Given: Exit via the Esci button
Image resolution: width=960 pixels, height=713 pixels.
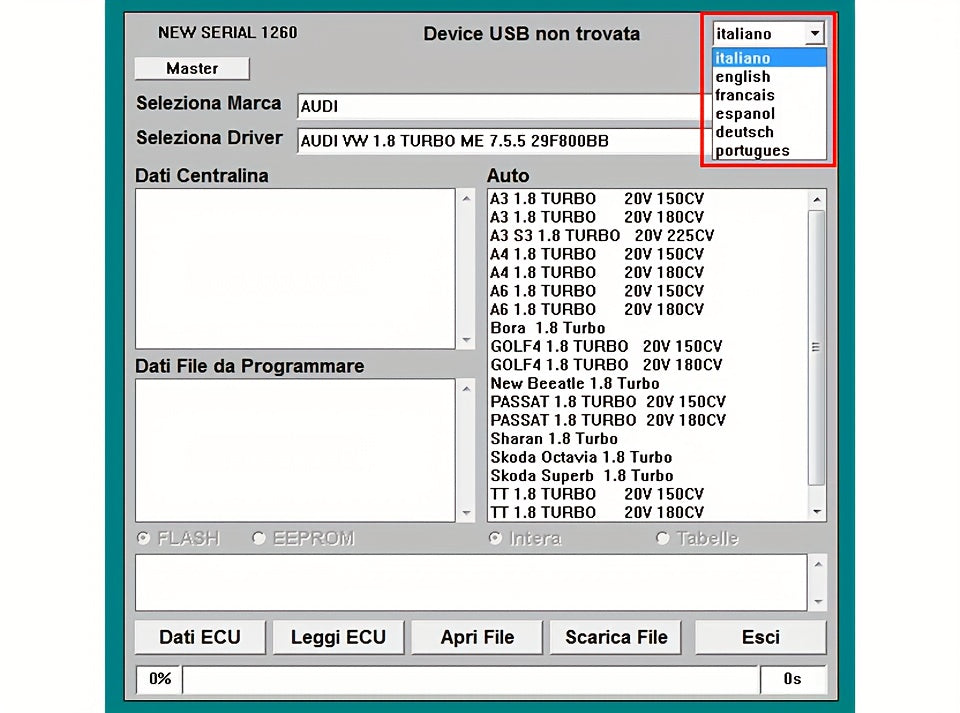Looking at the screenshot, I should click(x=761, y=637).
